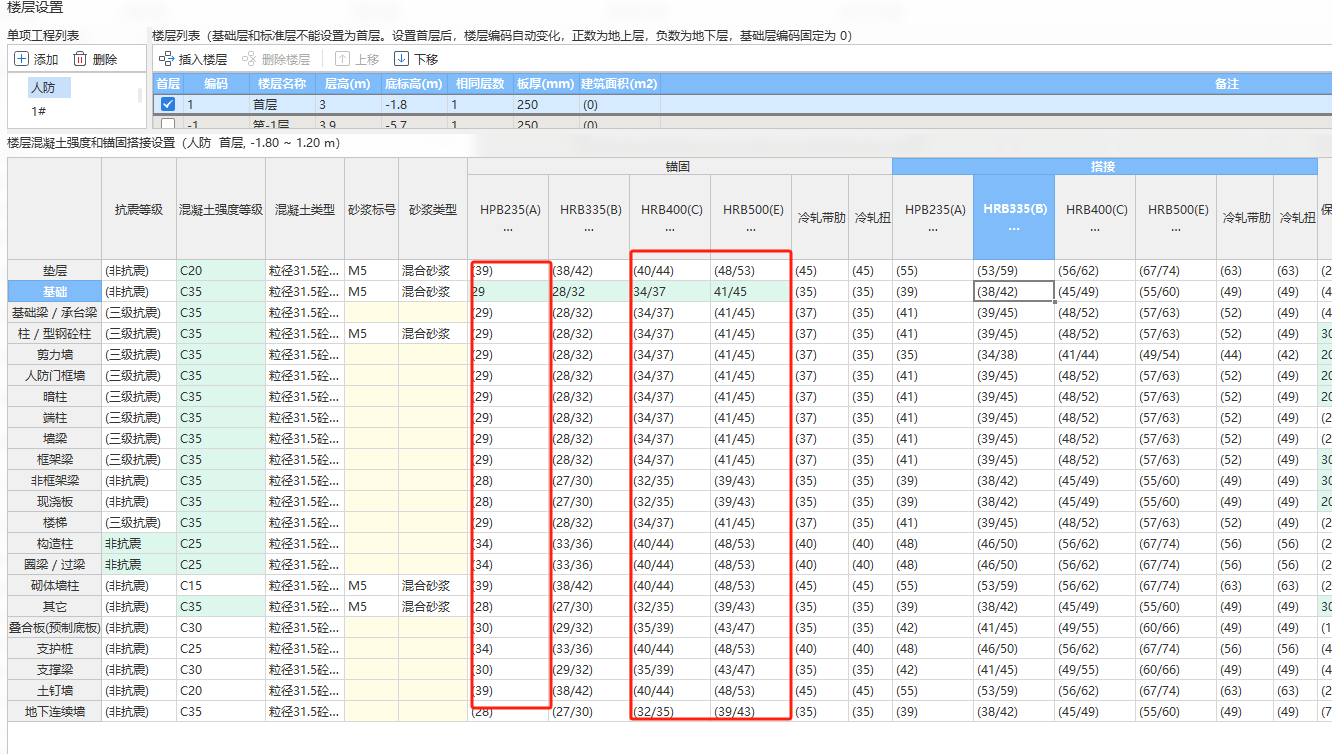The height and width of the screenshot is (754, 1332).
Task: Click the 混凝土类型 column header
Action: click(x=305, y=209)
